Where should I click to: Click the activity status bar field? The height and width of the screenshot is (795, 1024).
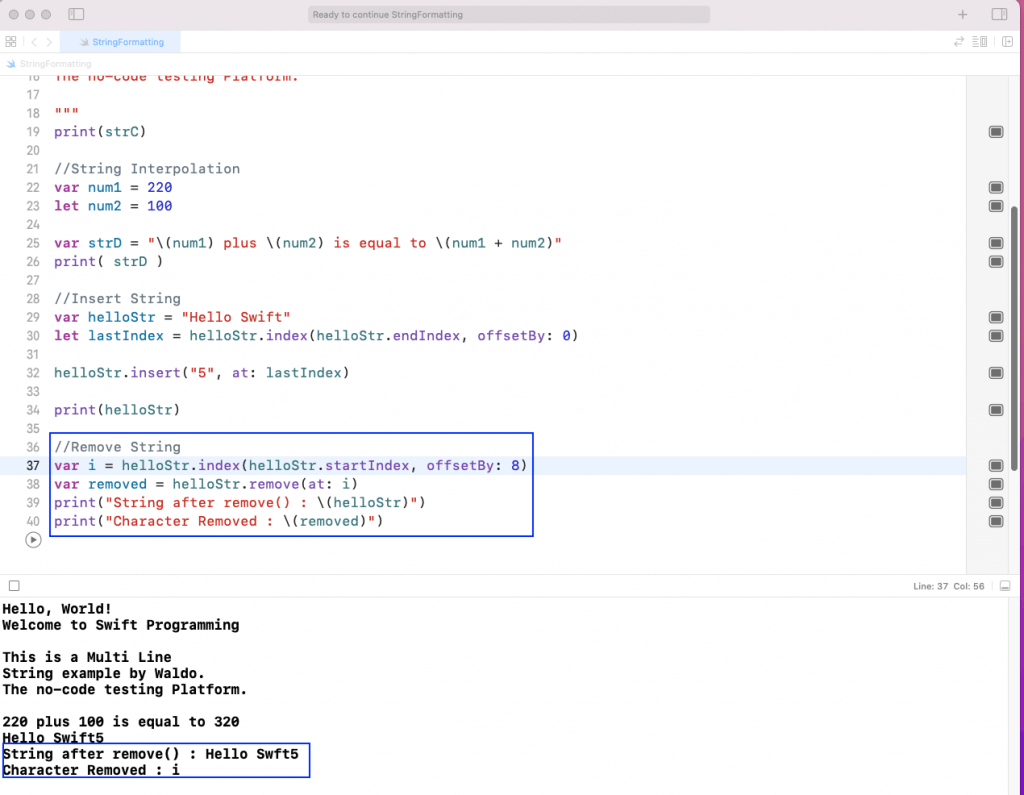tap(510, 15)
